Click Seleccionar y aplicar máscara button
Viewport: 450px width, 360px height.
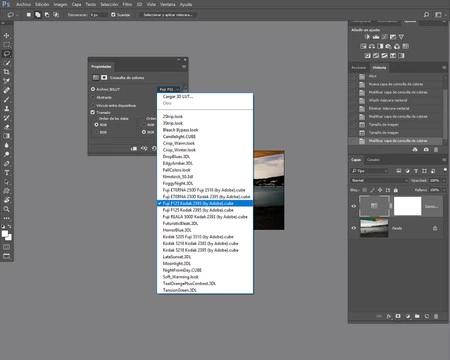click(168, 15)
